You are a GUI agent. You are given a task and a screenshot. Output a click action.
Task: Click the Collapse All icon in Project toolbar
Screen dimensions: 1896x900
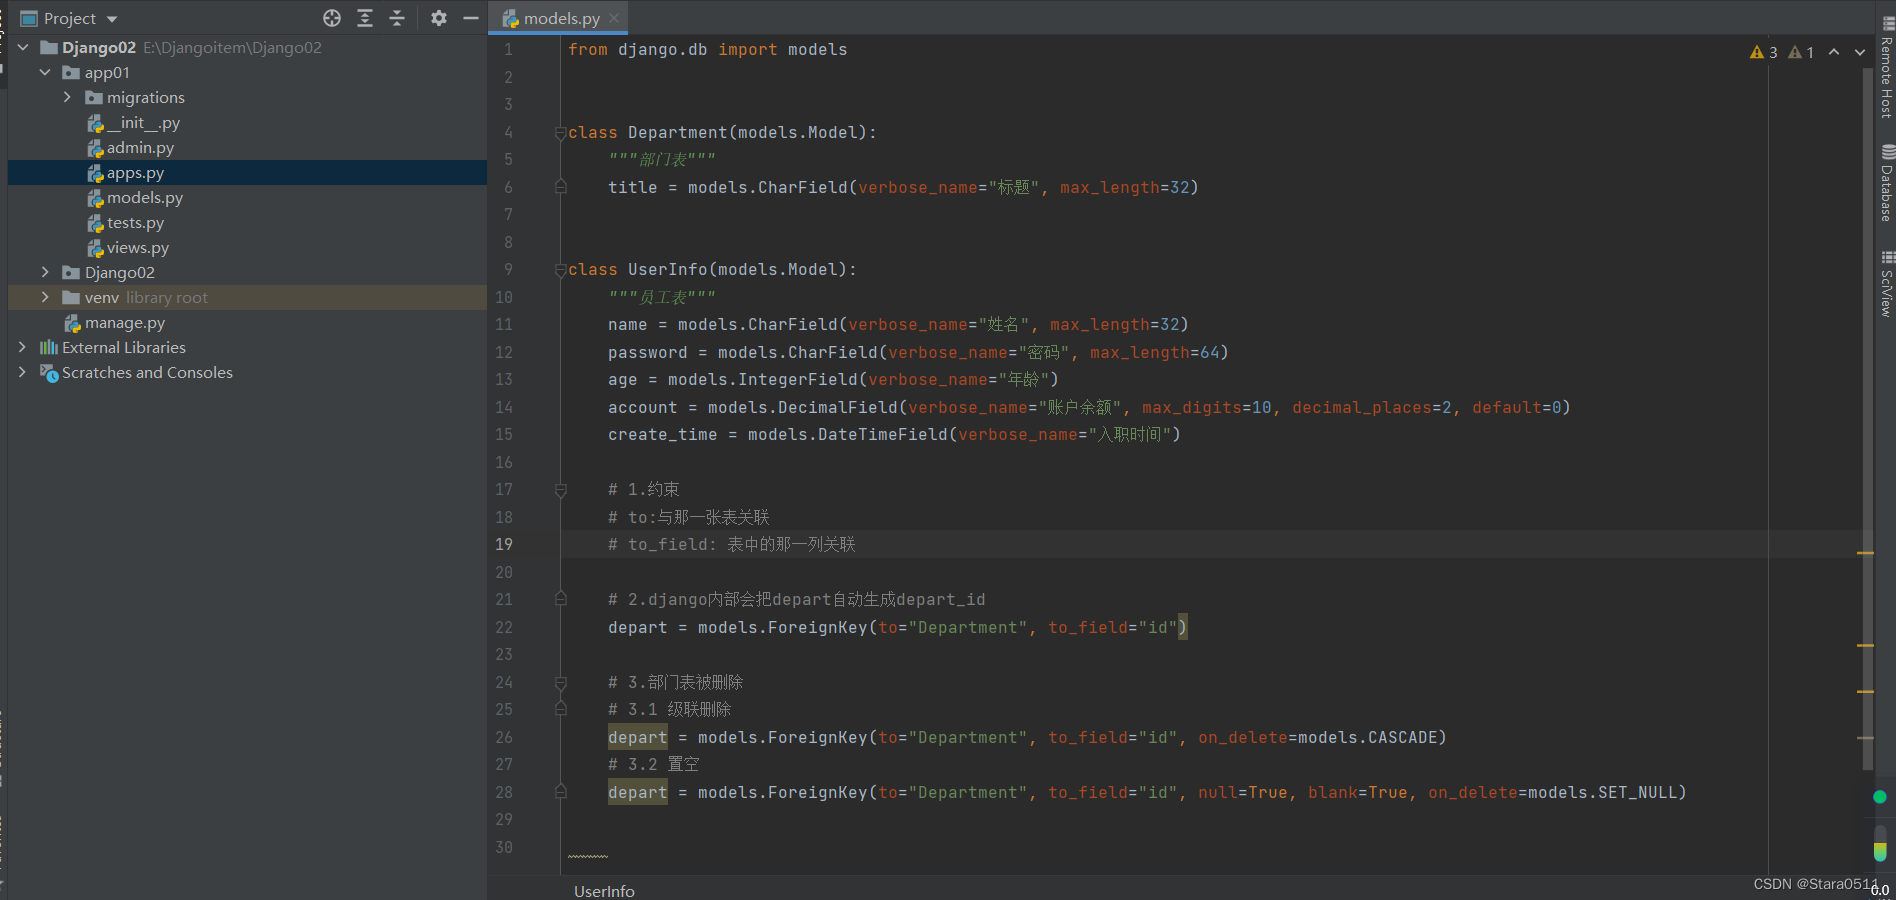tap(397, 18)
